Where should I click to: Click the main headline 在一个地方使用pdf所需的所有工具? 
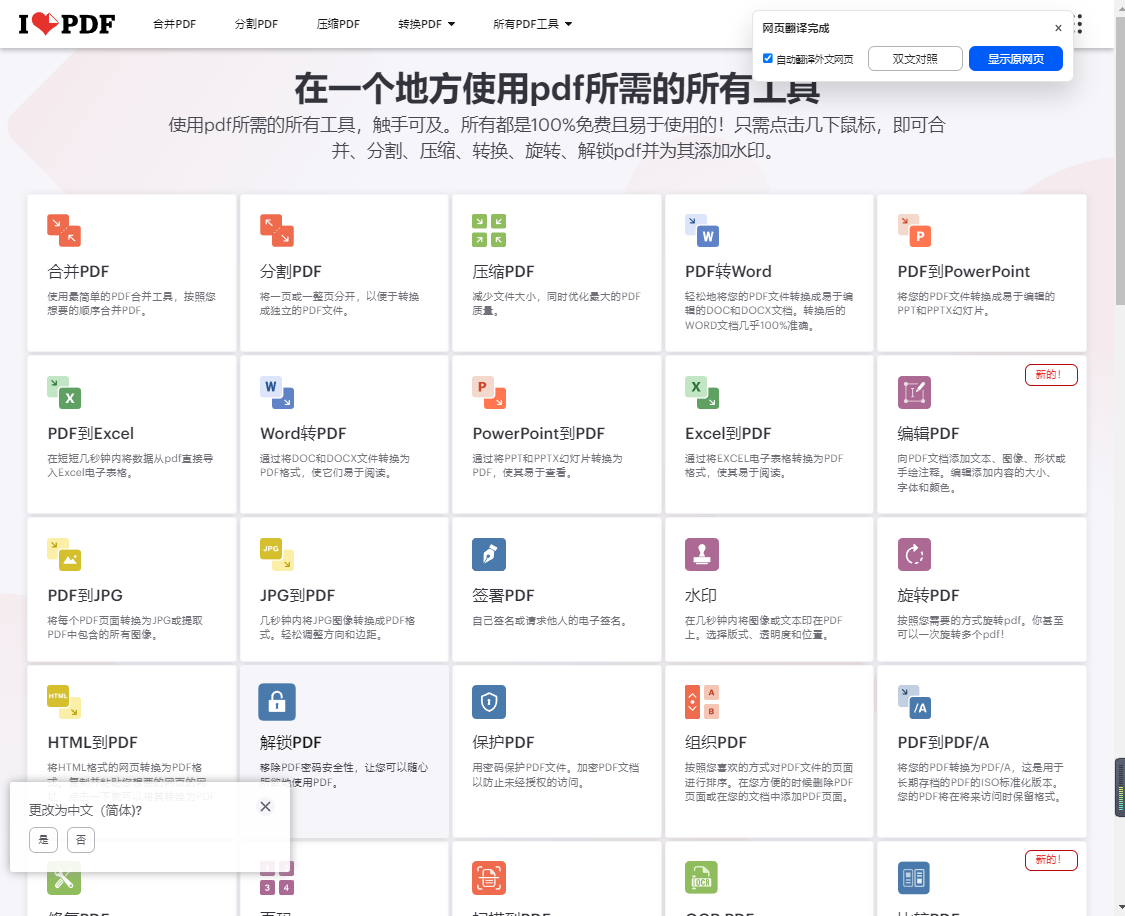pyautogui.click(x=557, y=89)
